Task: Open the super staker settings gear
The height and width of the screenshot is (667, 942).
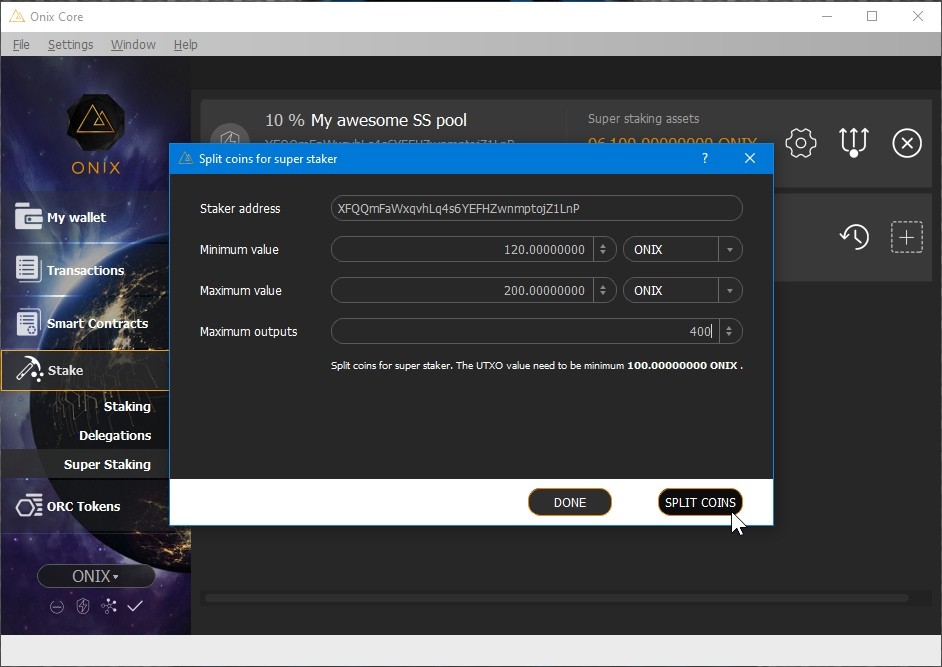Action: point(801,143)
